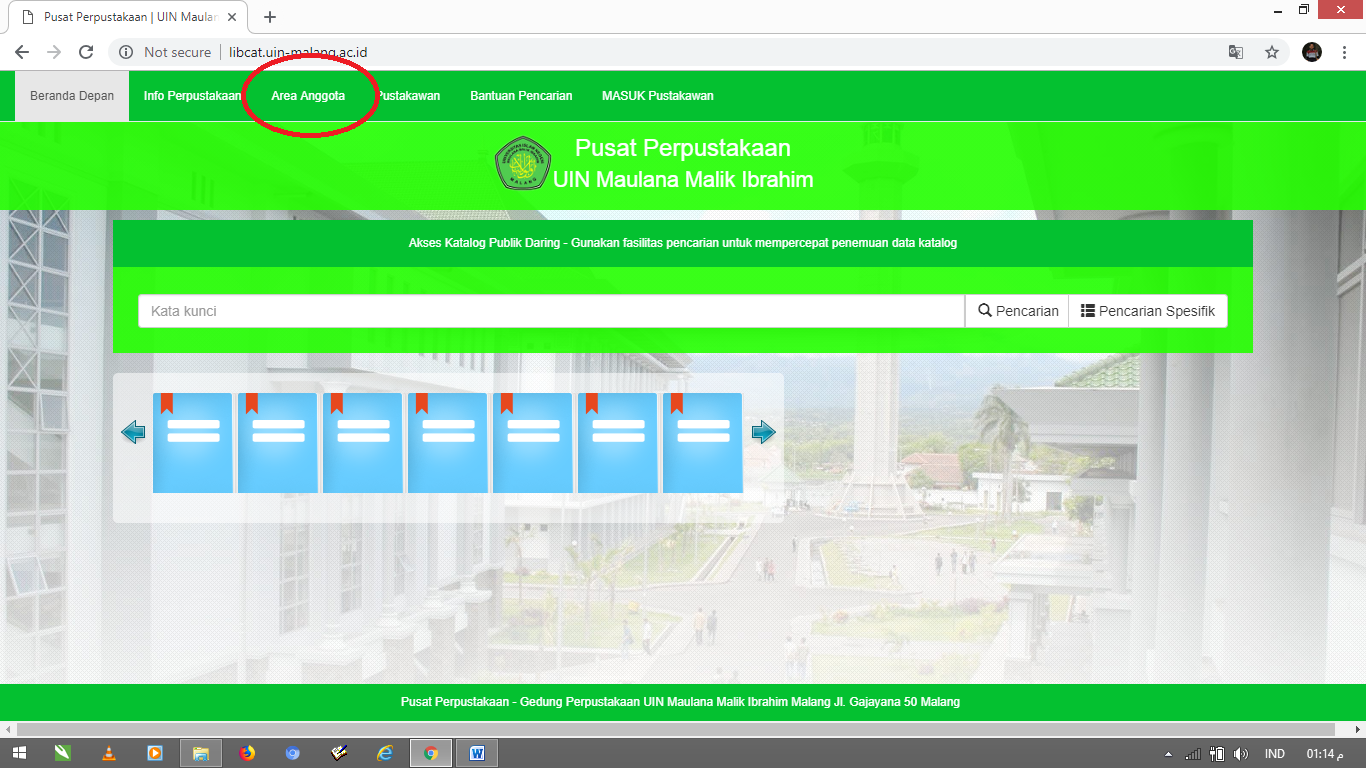Open the media player taskbar icon

(155, 753)
